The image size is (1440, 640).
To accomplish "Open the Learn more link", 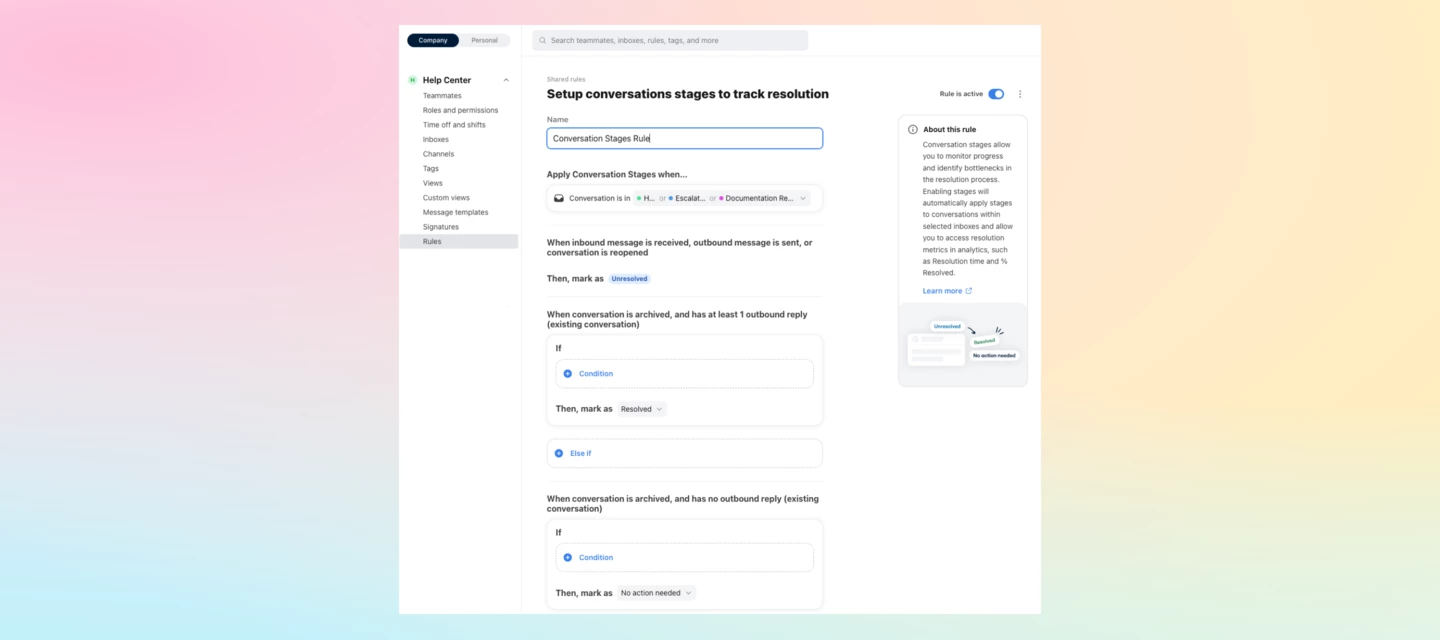I will pos(947,291).
